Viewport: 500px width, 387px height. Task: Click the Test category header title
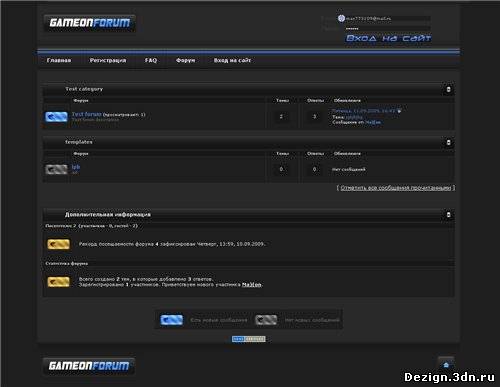click(84, 89)
